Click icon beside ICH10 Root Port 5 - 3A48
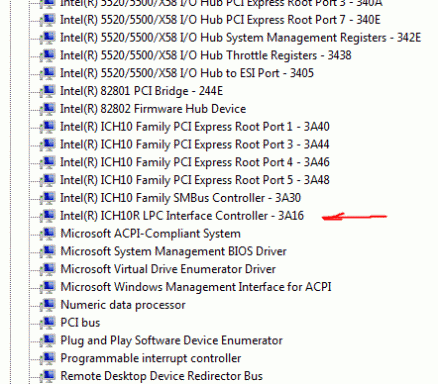 pos(48,180)
